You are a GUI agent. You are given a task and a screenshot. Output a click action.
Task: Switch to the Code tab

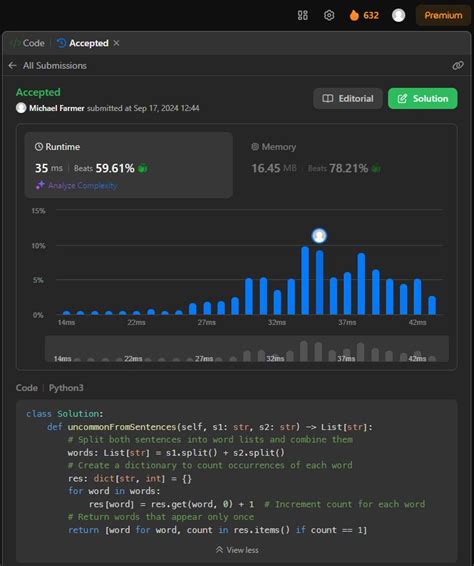(x=27, y=43)
